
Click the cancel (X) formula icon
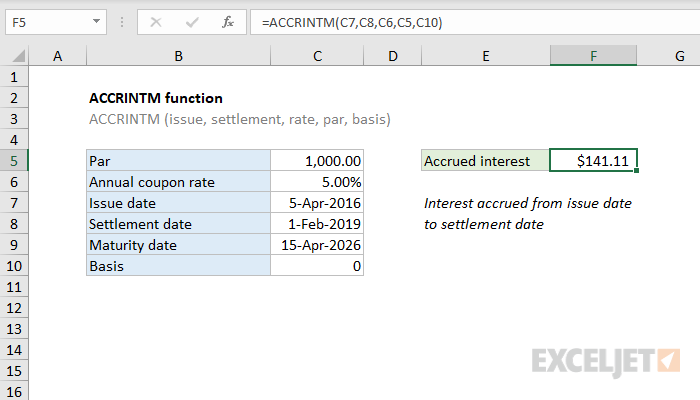(x=156, y=22)
